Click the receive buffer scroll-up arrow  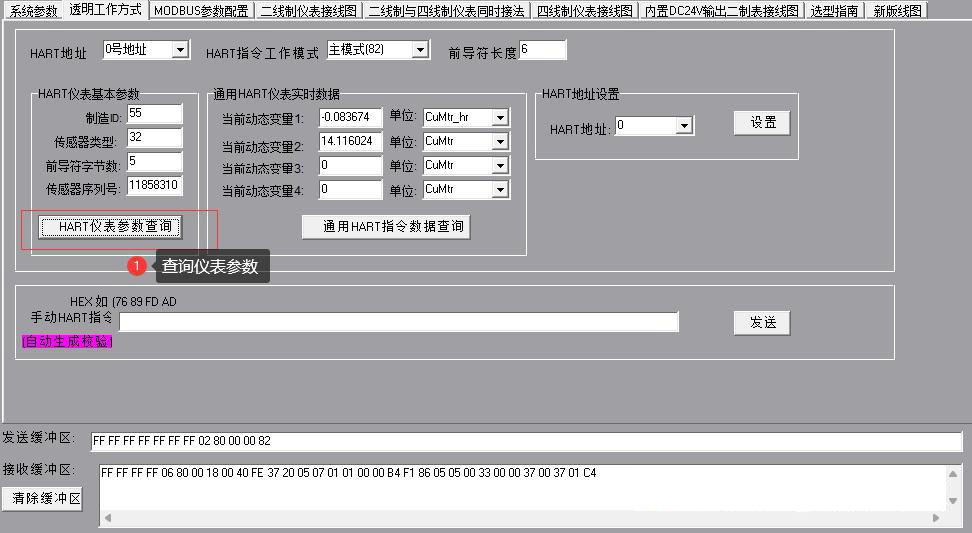(x=952, y=474)
